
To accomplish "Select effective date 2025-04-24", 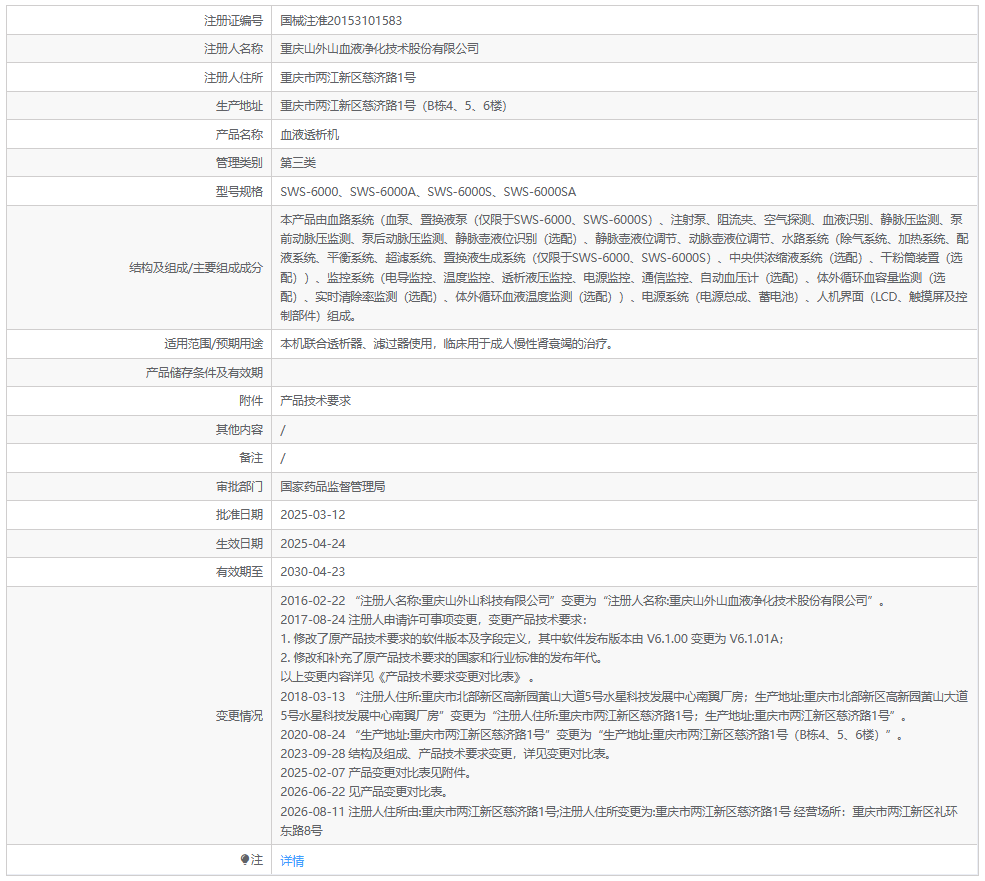I will click(x=313, y=544).
